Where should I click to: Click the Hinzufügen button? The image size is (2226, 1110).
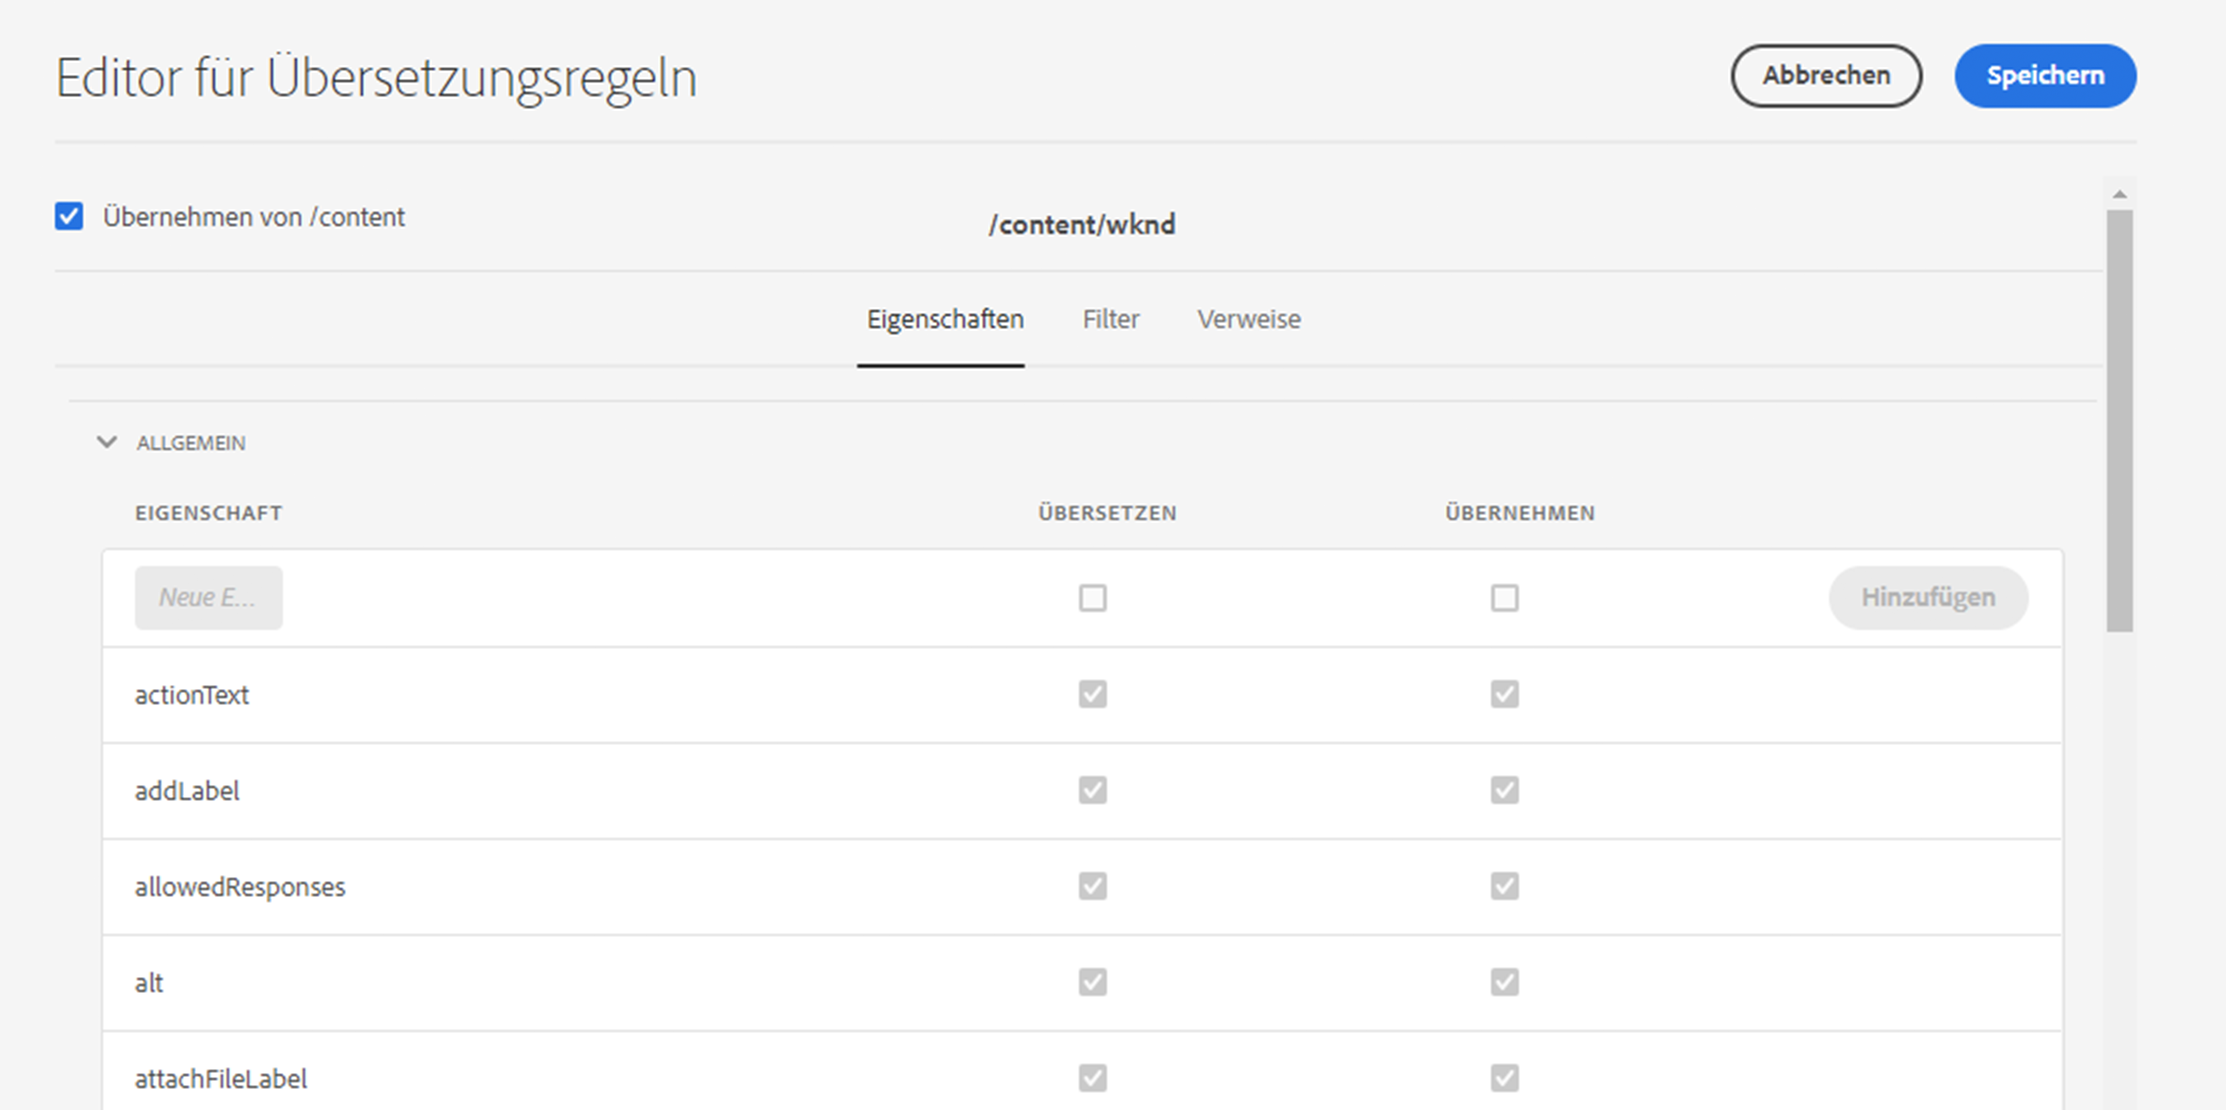(x=1927, y=598)
